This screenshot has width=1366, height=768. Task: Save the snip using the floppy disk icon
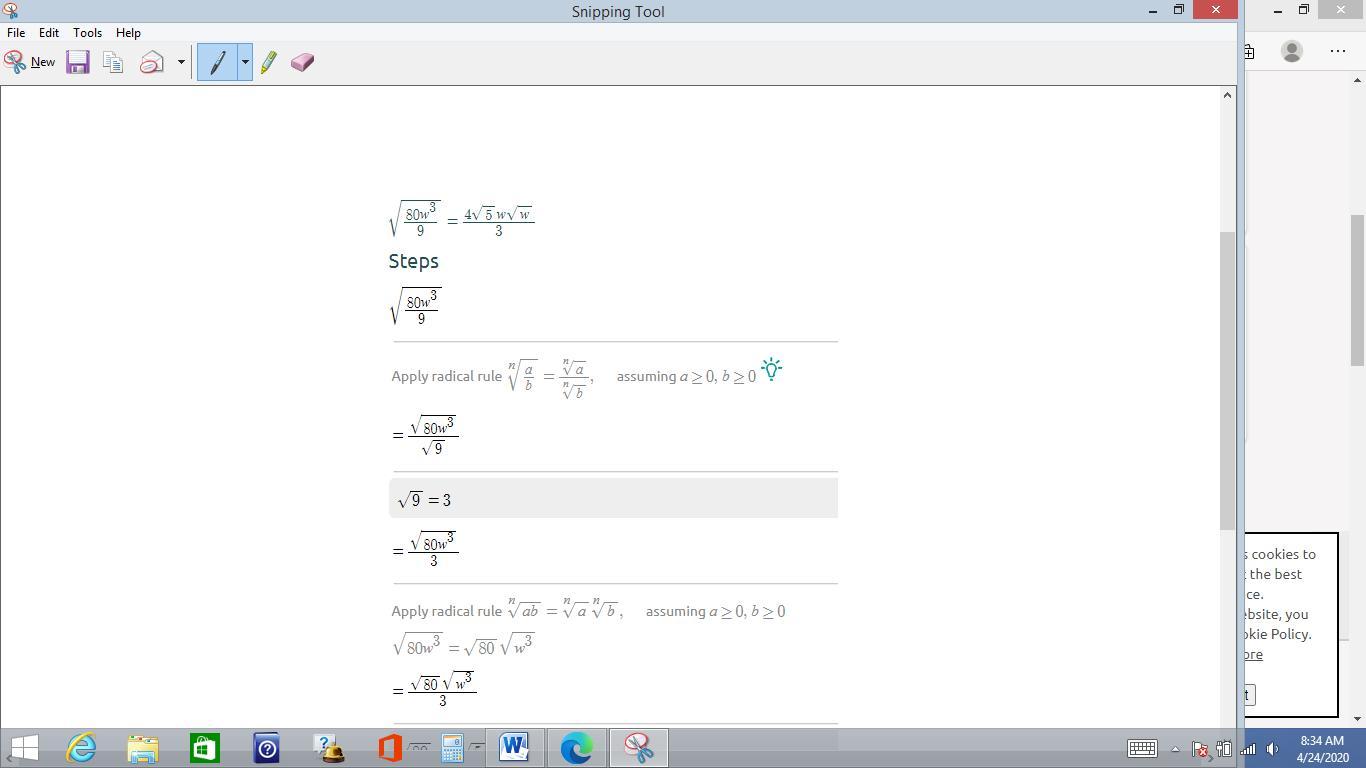tap(78, 62)
